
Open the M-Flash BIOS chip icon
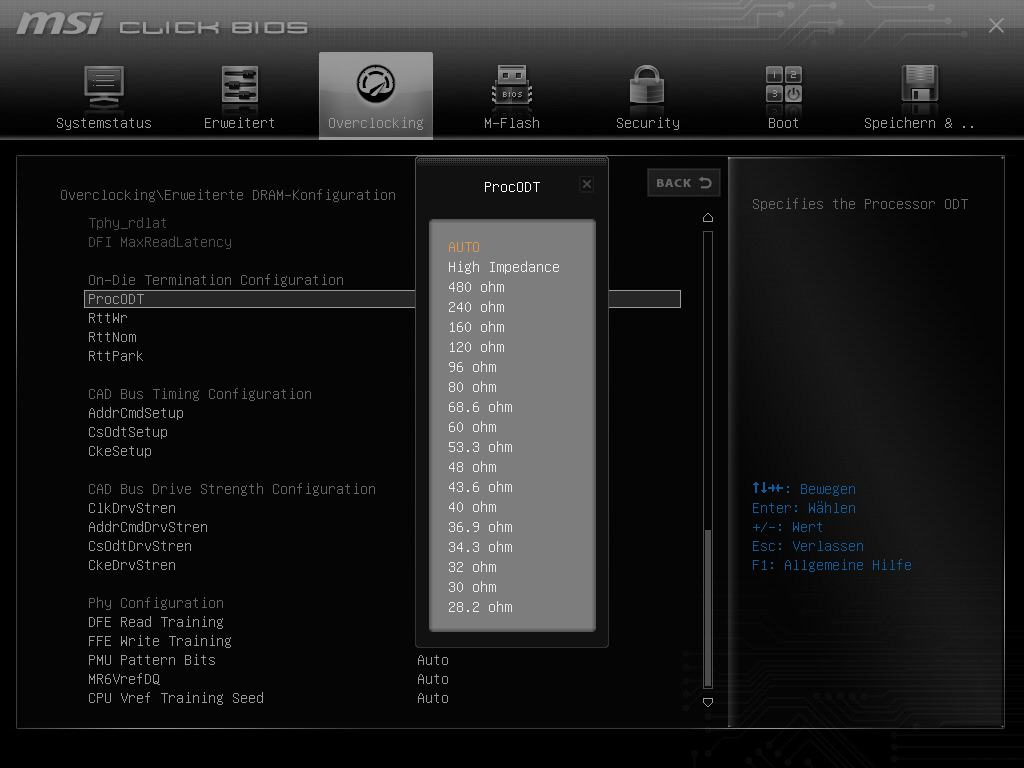pos(512,85)
